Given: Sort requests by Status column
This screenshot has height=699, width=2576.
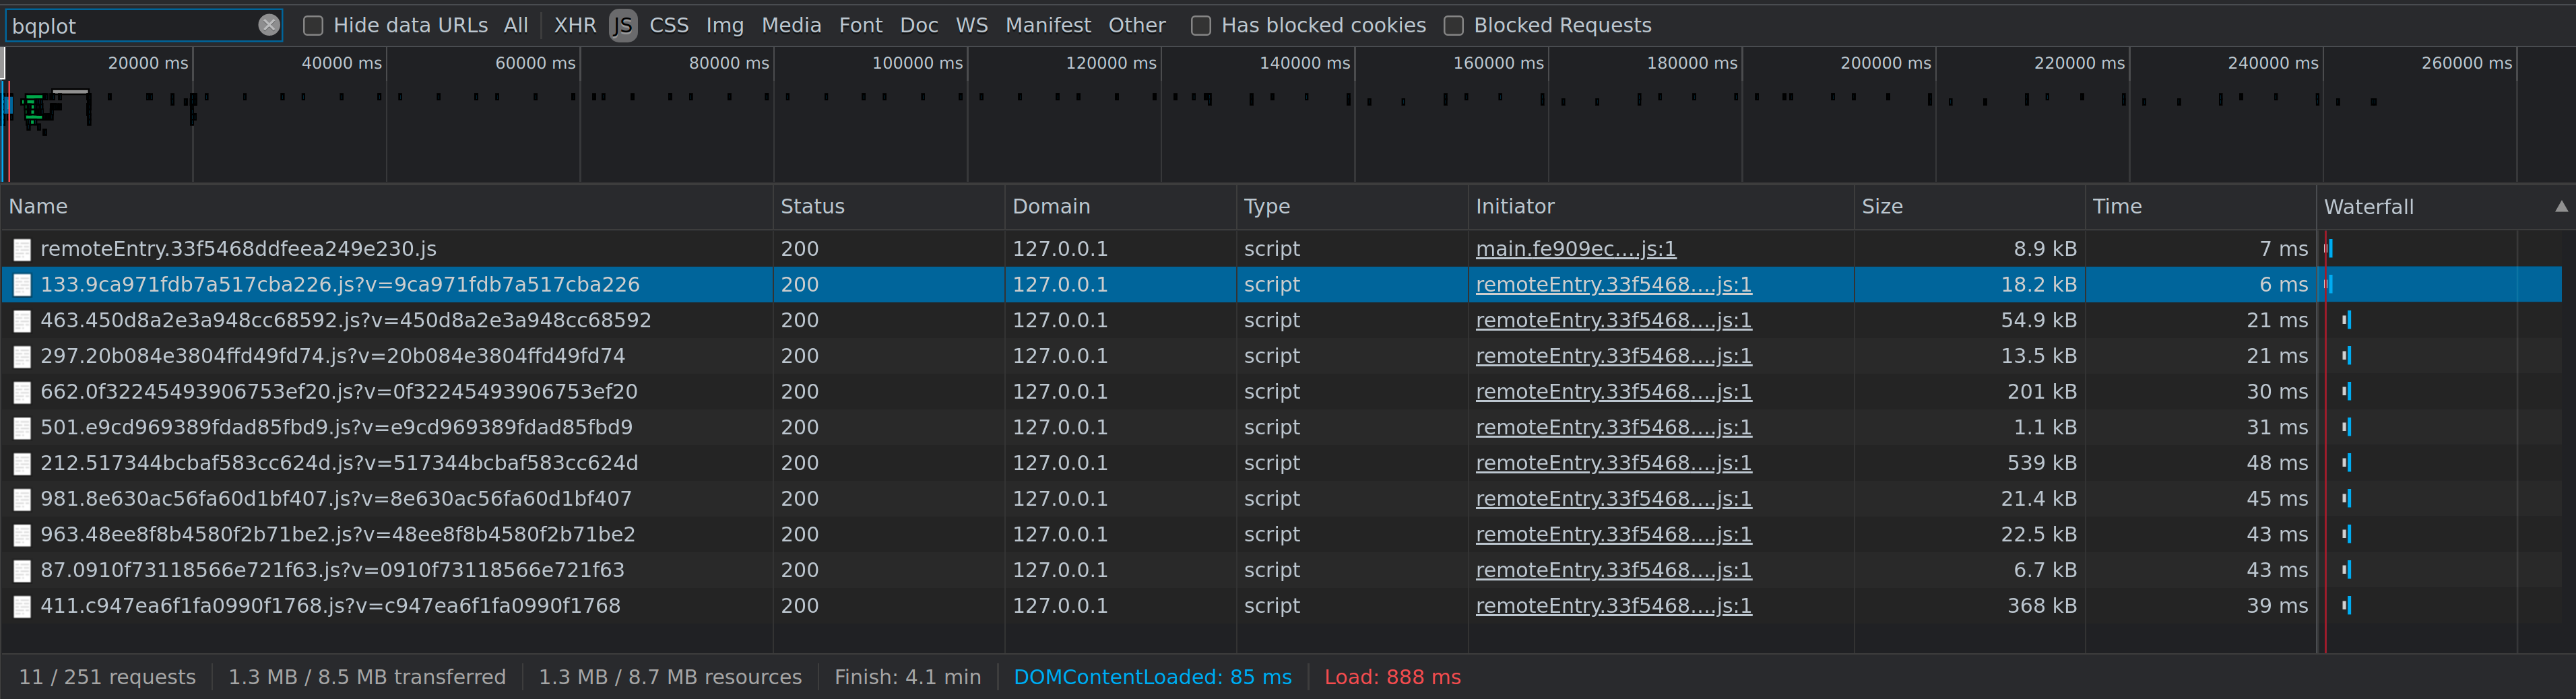Looking at the screenshot, I should coord(888,206).
